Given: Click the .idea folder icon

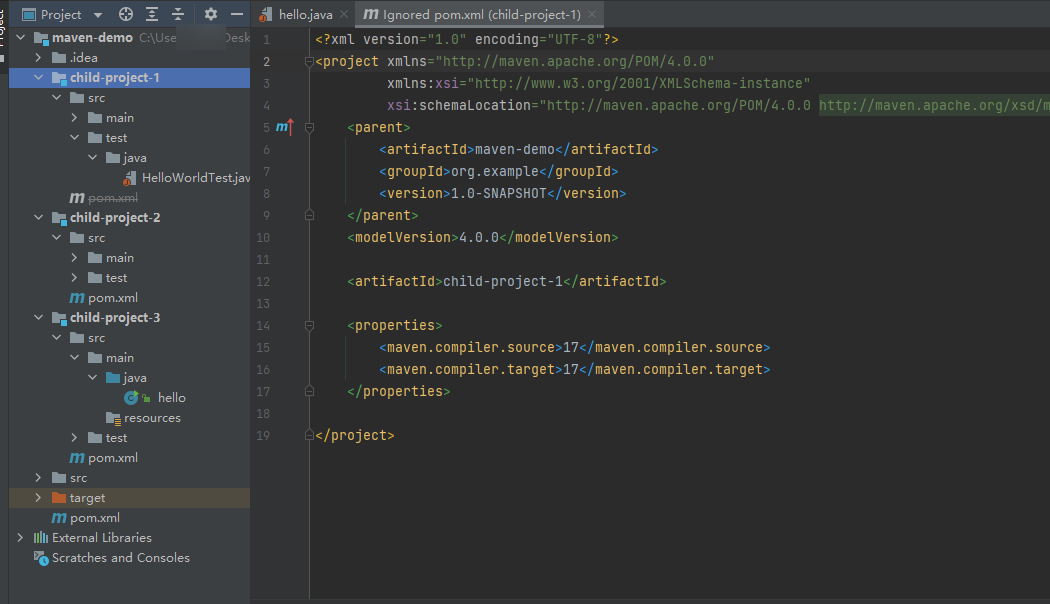Looking at the screenshot, I should point(59,58).
